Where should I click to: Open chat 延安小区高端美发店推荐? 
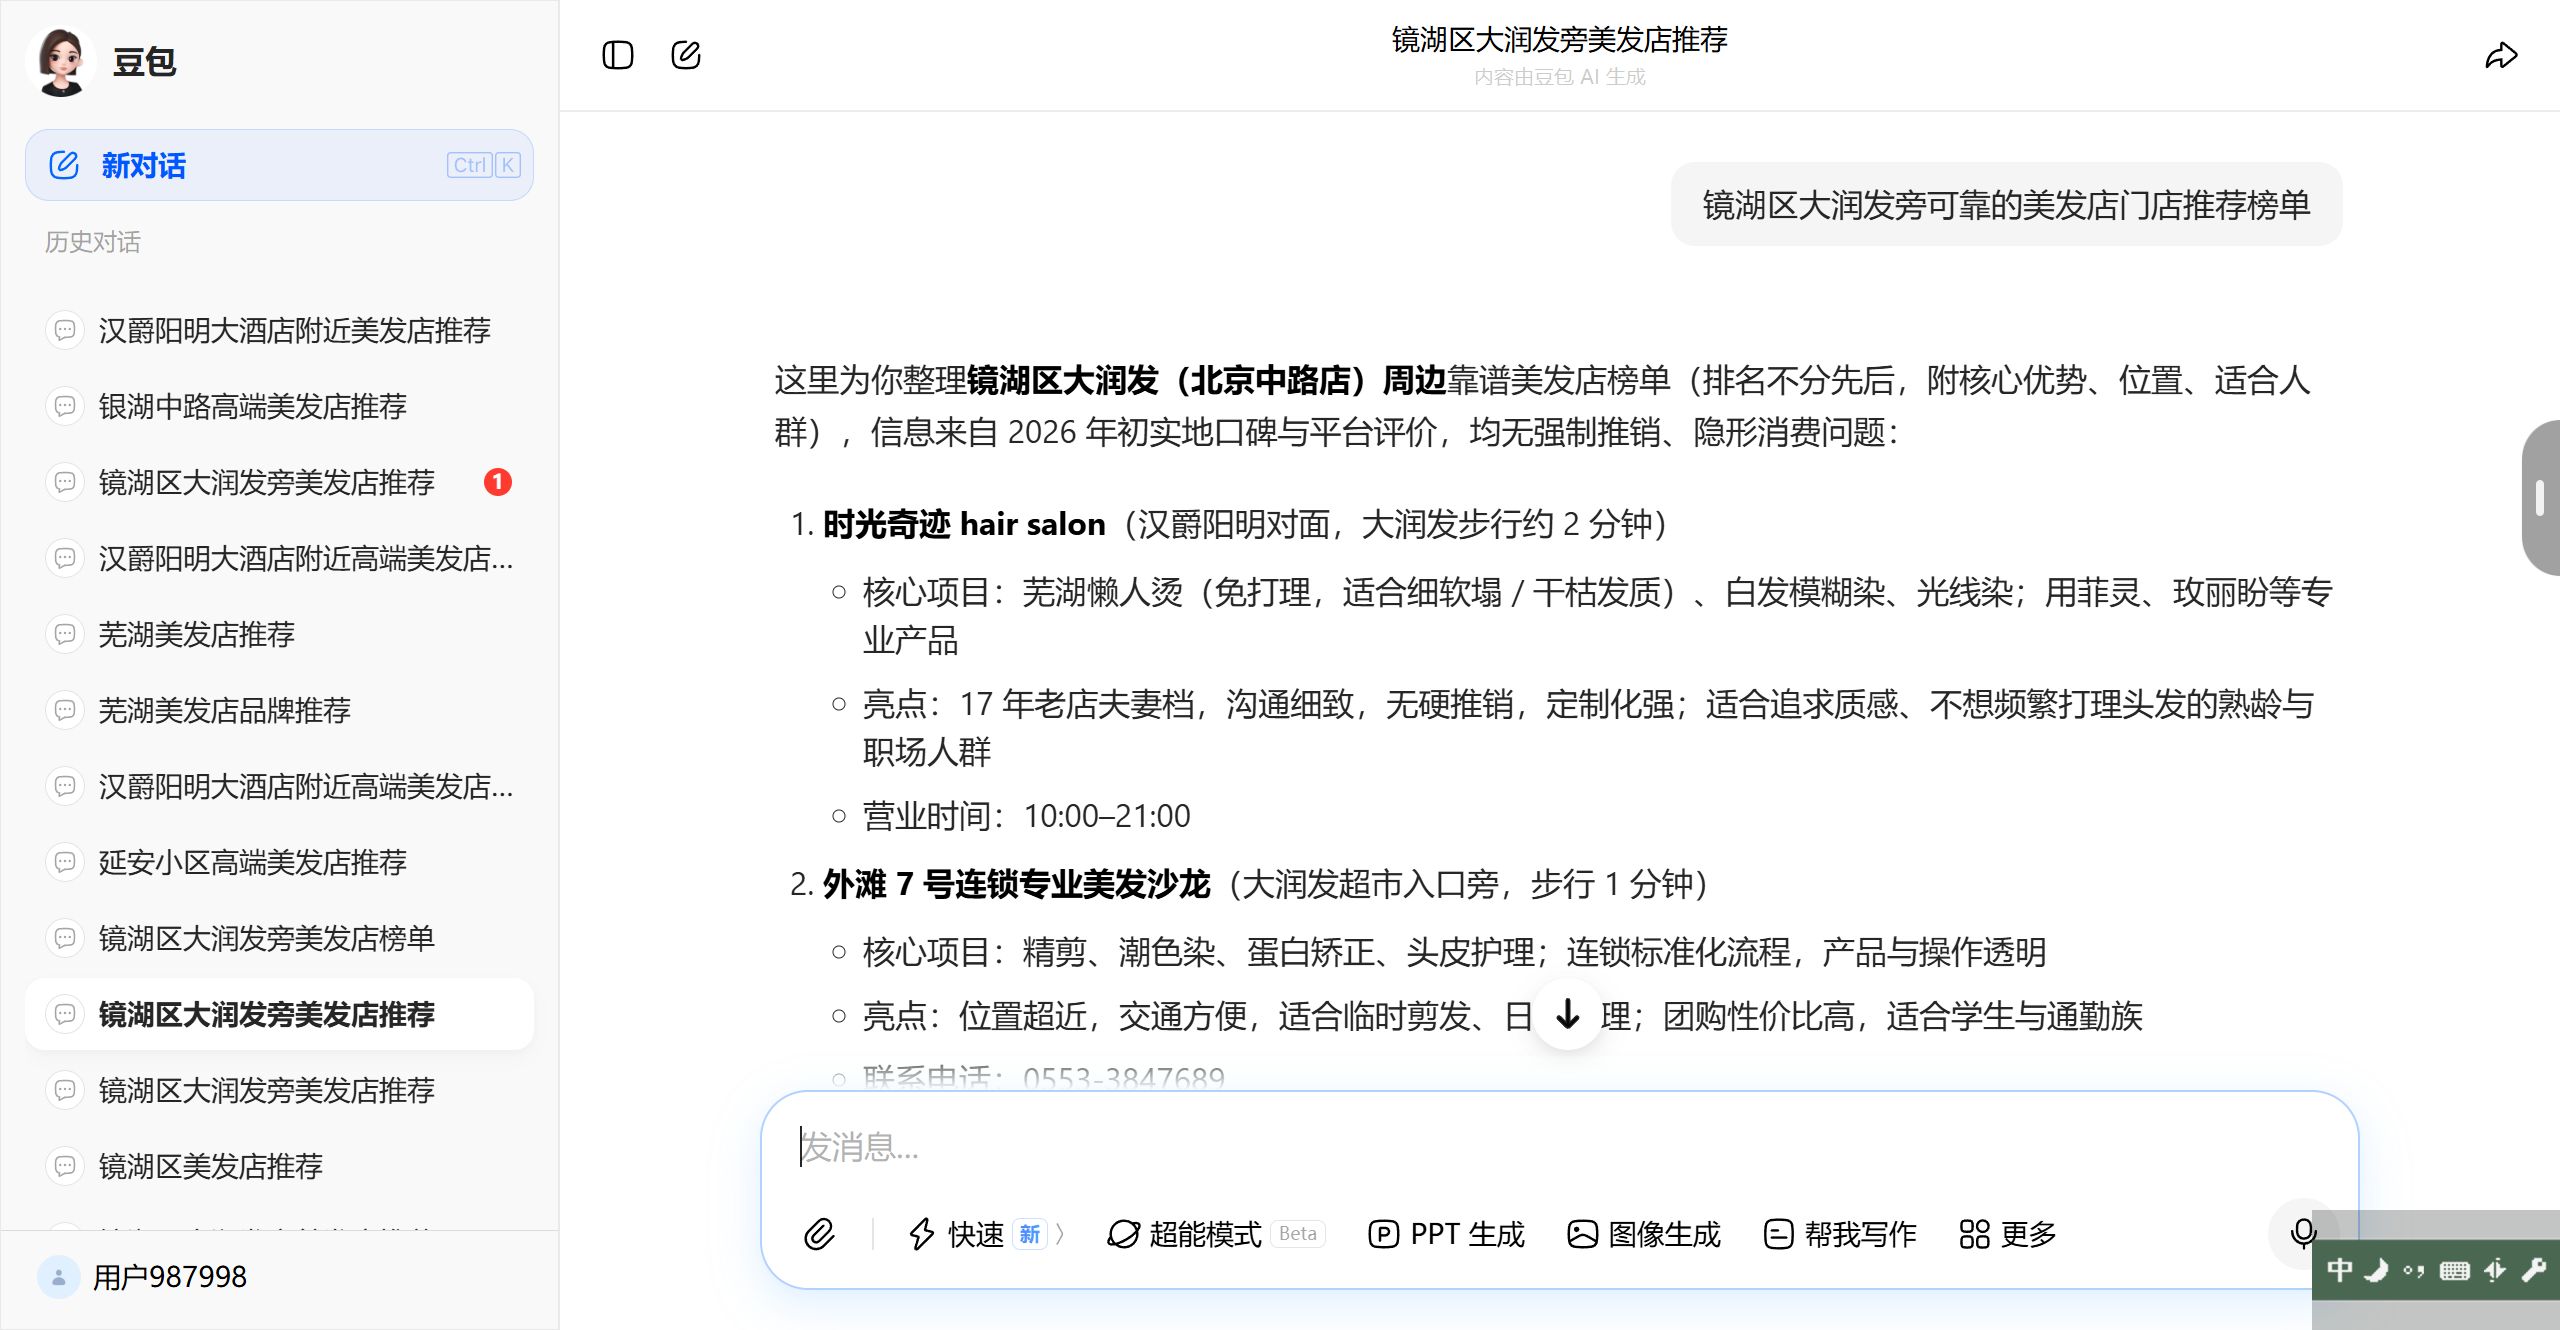coord(279,862)
